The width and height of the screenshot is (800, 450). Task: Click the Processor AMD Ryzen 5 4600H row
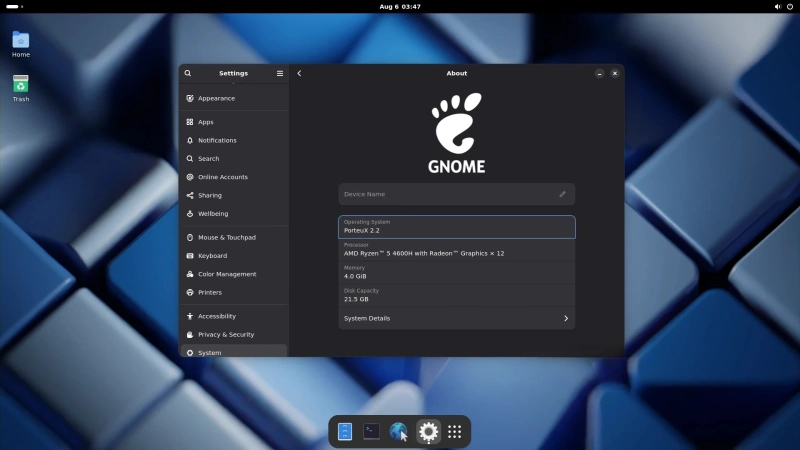tap(457, 250)
